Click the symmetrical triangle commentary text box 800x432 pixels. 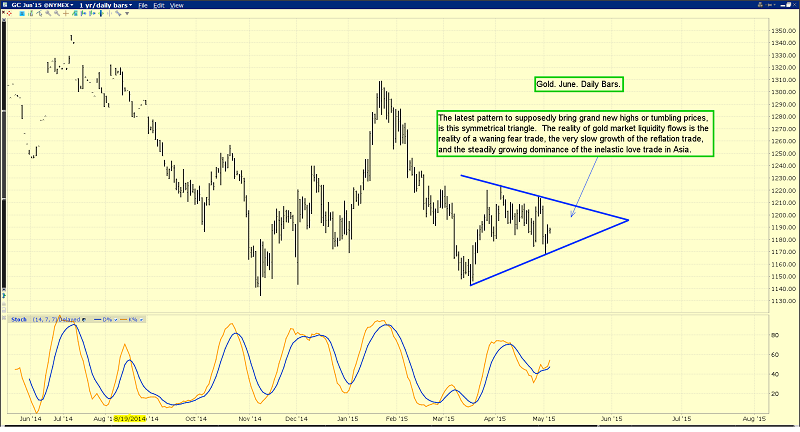[575, 133]
